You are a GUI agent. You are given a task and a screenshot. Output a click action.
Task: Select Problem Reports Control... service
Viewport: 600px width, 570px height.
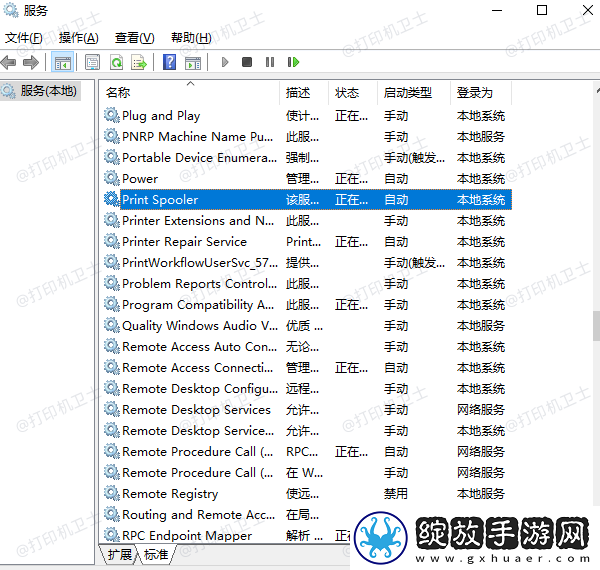(307, 283)
